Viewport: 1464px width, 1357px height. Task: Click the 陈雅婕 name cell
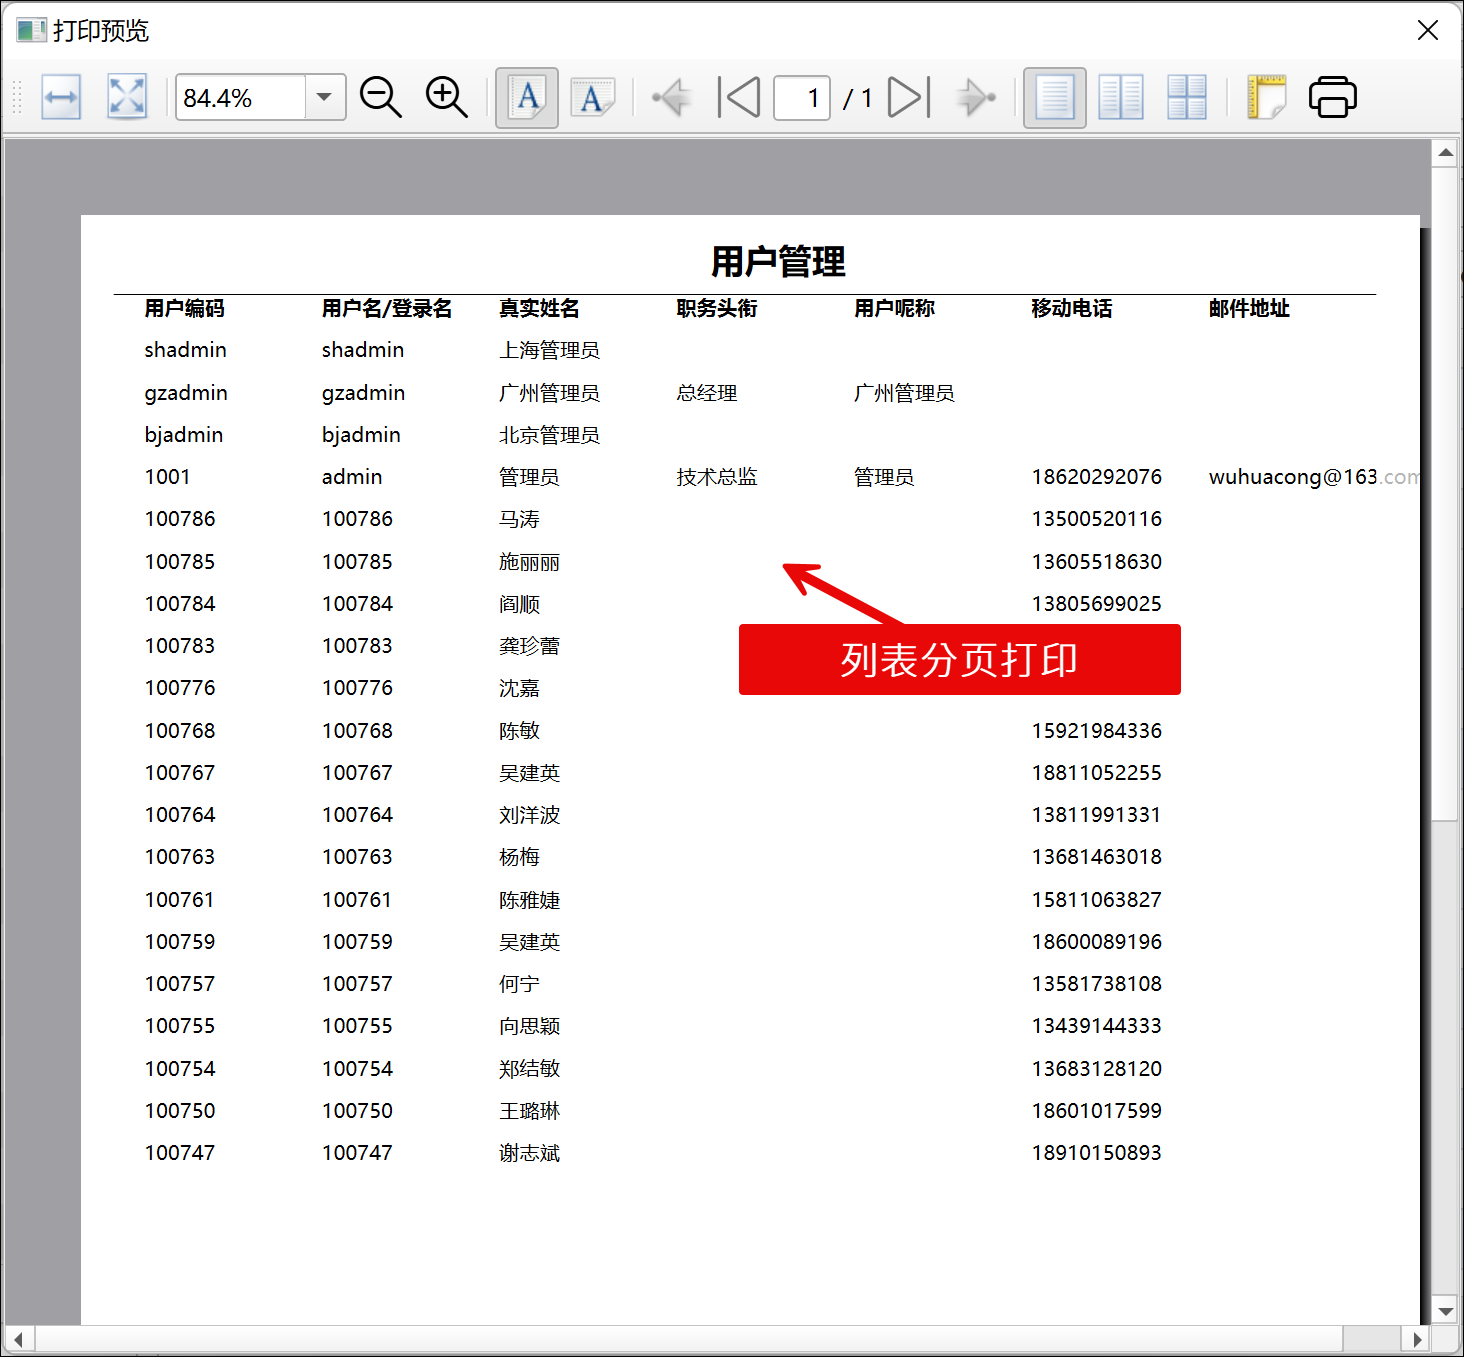coord(529,900)
